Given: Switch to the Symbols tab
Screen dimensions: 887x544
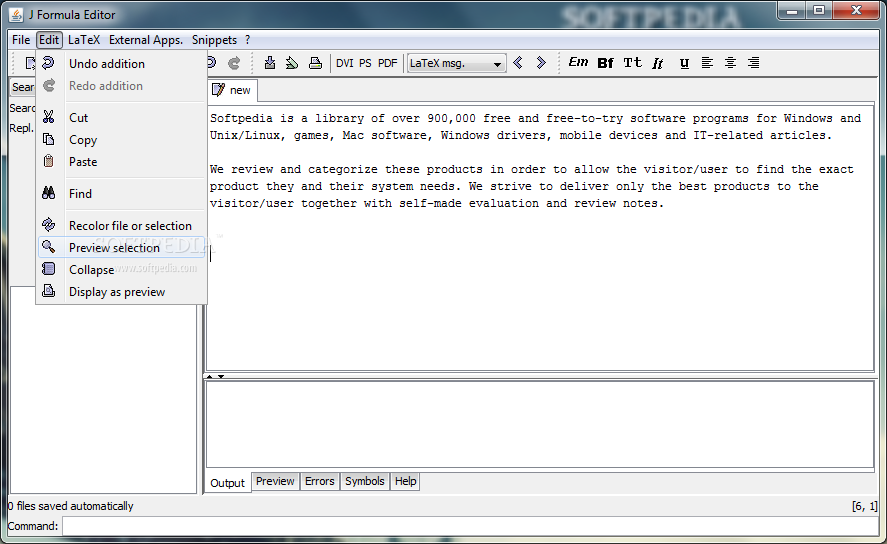Looking at the screenshot, I should (x=365, y=481).
